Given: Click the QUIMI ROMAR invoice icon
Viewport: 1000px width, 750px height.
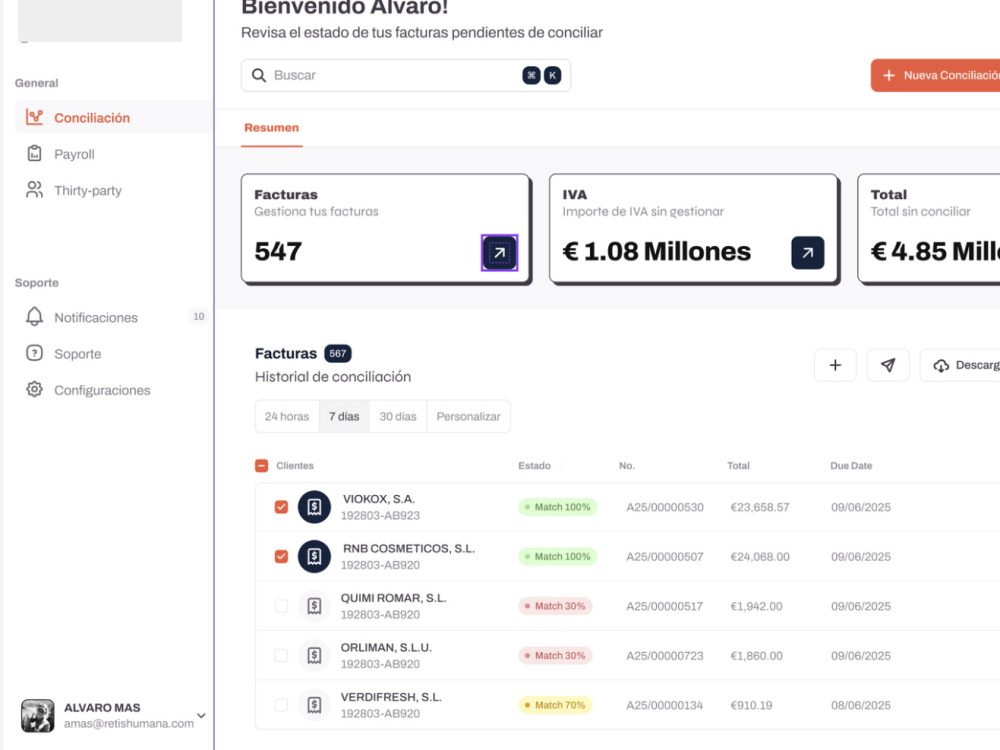Looking at the screenshot, I should pos(314,606).
